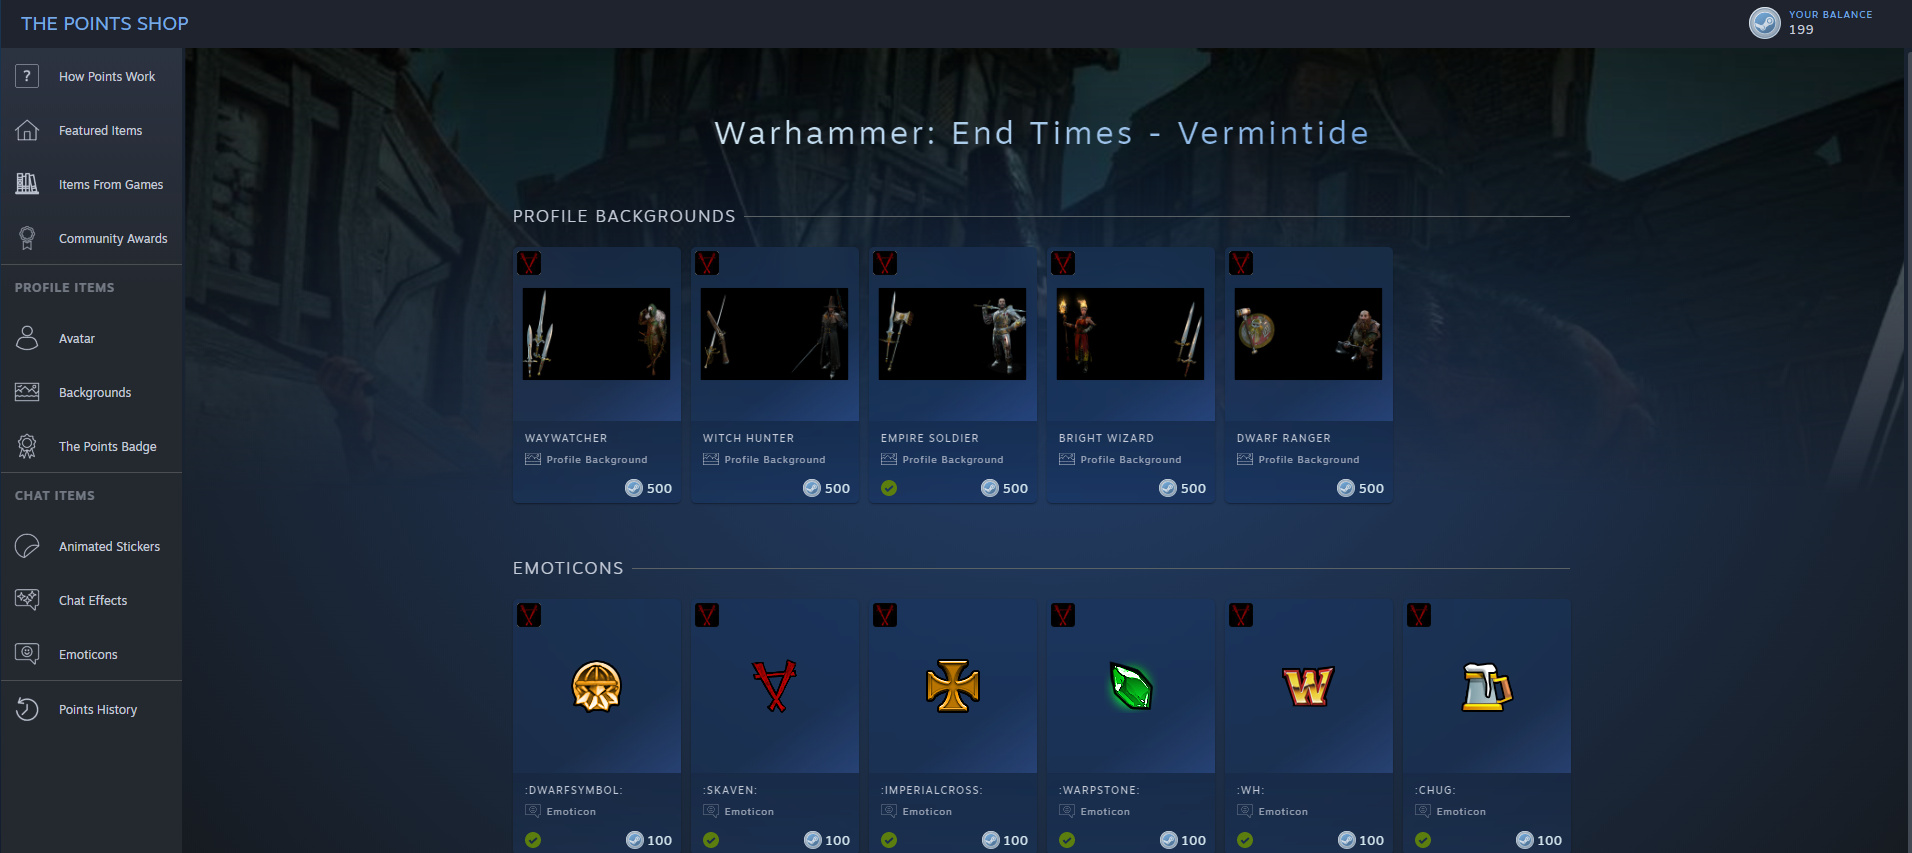Viewport: 1912px width, 853px height.
Task: Click the Featured Items home icon
Action: [x=27, y=130]
